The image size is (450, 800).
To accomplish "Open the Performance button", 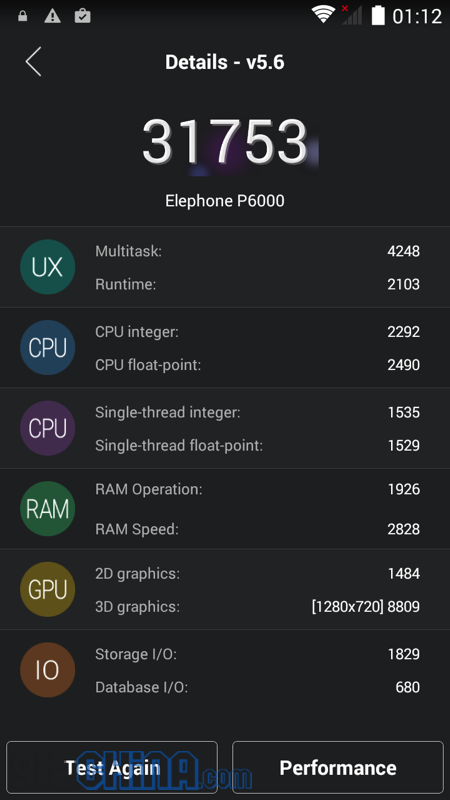I will [338, 767].
